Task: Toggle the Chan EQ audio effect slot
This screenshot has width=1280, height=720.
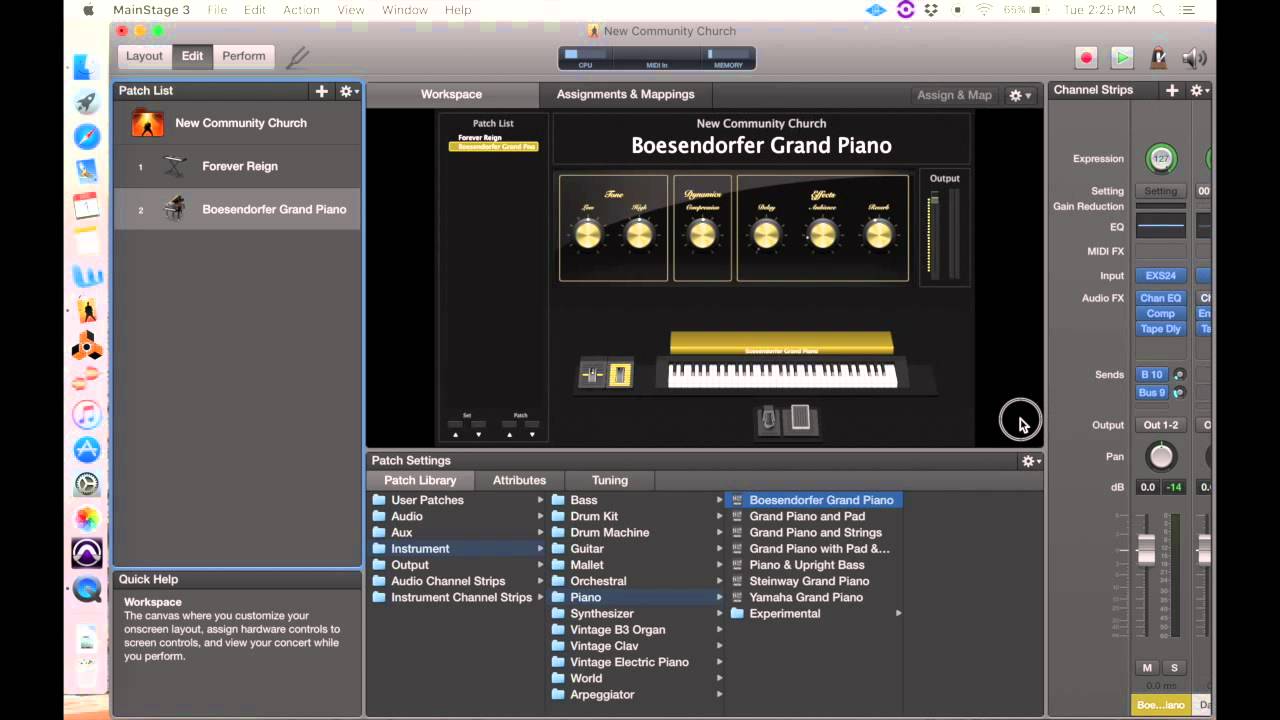Action: coord(1161,298)
